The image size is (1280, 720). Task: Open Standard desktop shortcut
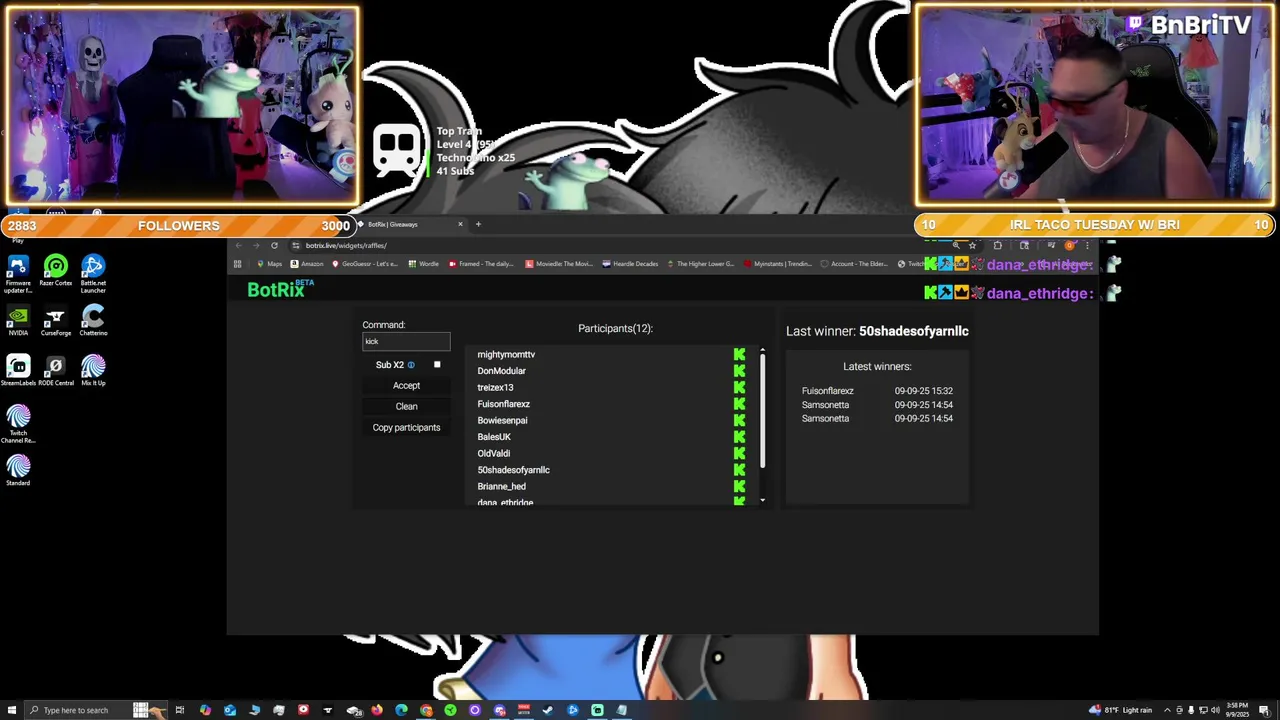pyautogui.click(x=17, y=470)
